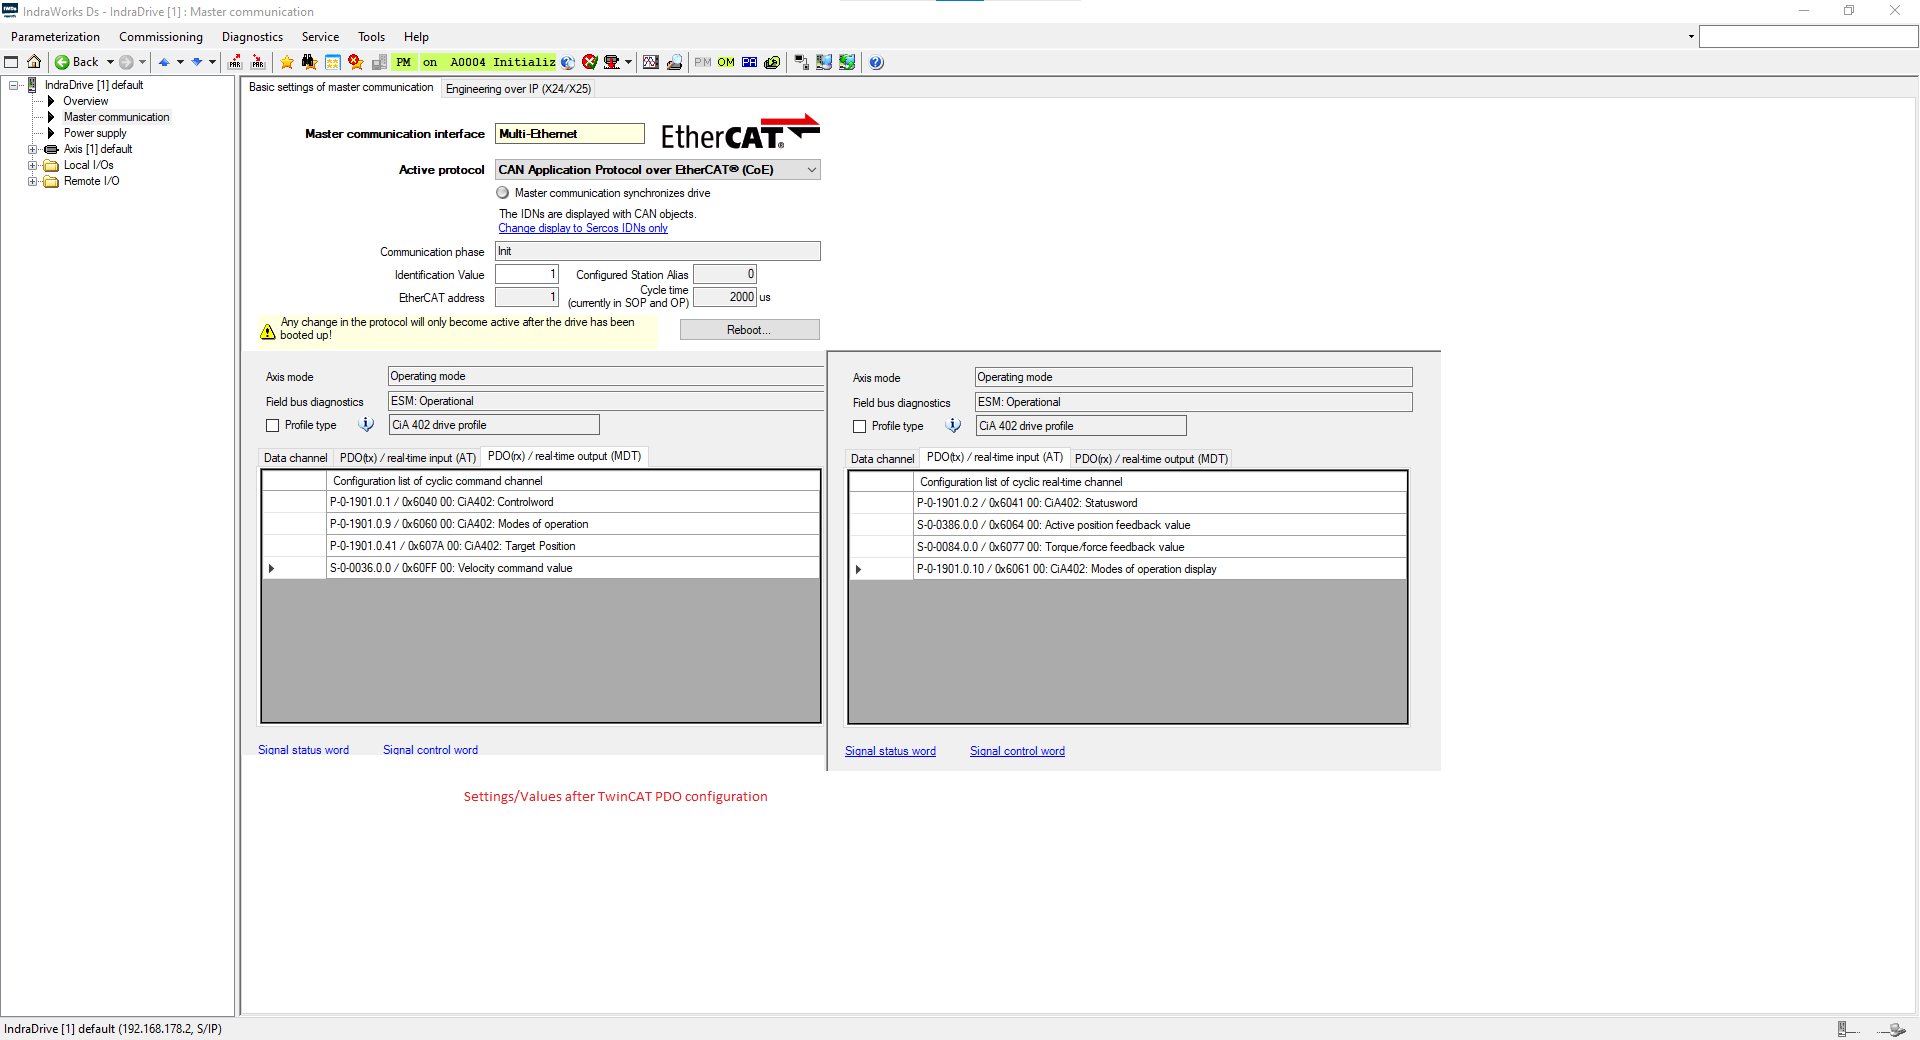
Task: Open right Signal status word link
Action: 890,751
